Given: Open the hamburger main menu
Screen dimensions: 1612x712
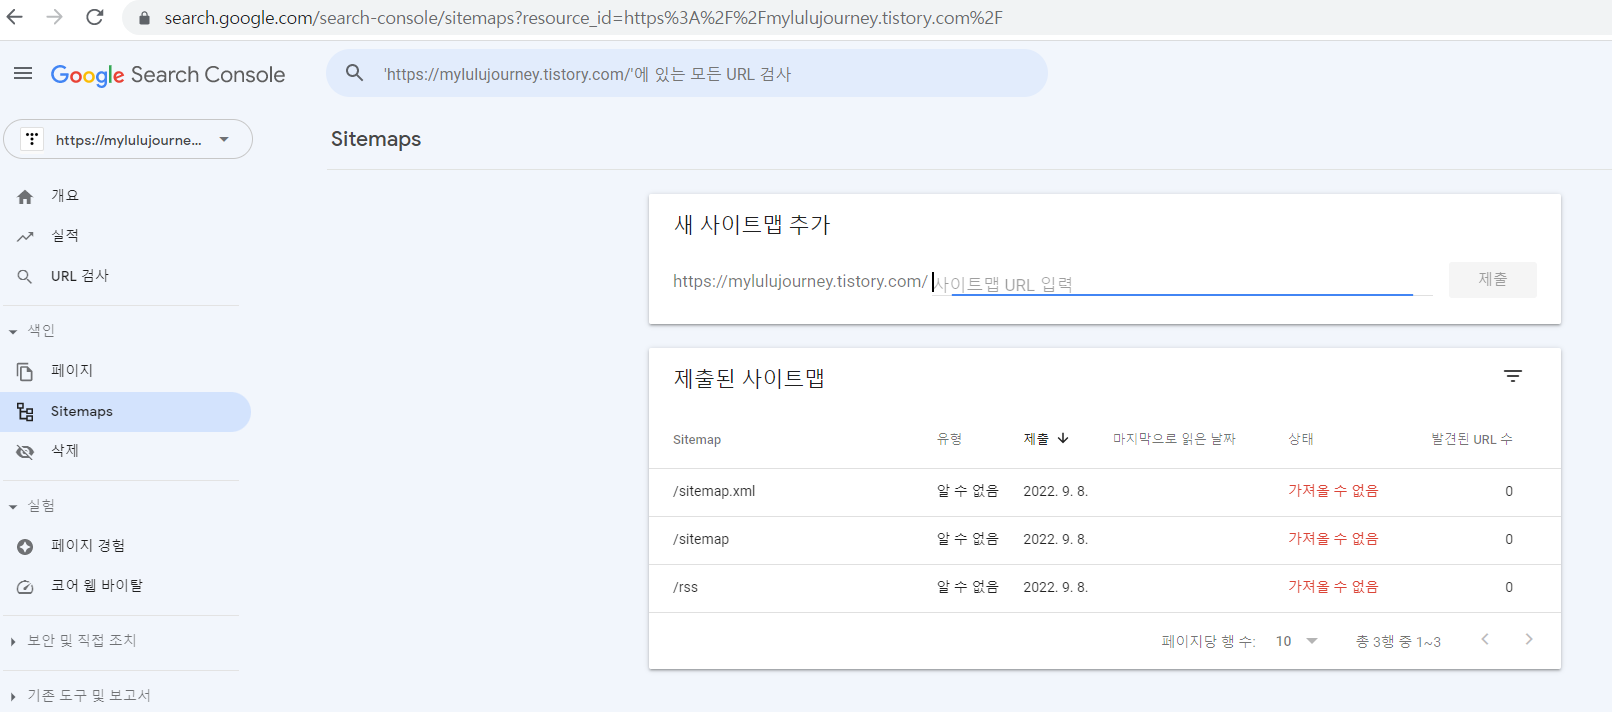Looking at the screenshot, I should tap(23, 73).
